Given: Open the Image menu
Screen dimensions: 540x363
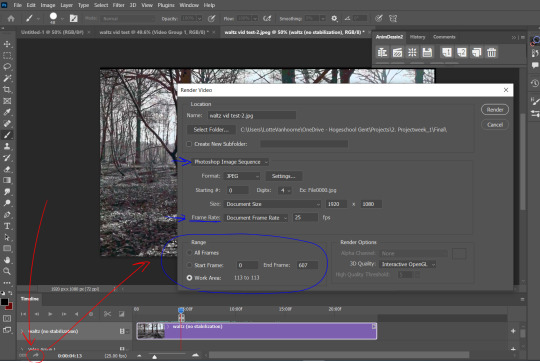Looking at the screenshot, I should coord(48,5).
